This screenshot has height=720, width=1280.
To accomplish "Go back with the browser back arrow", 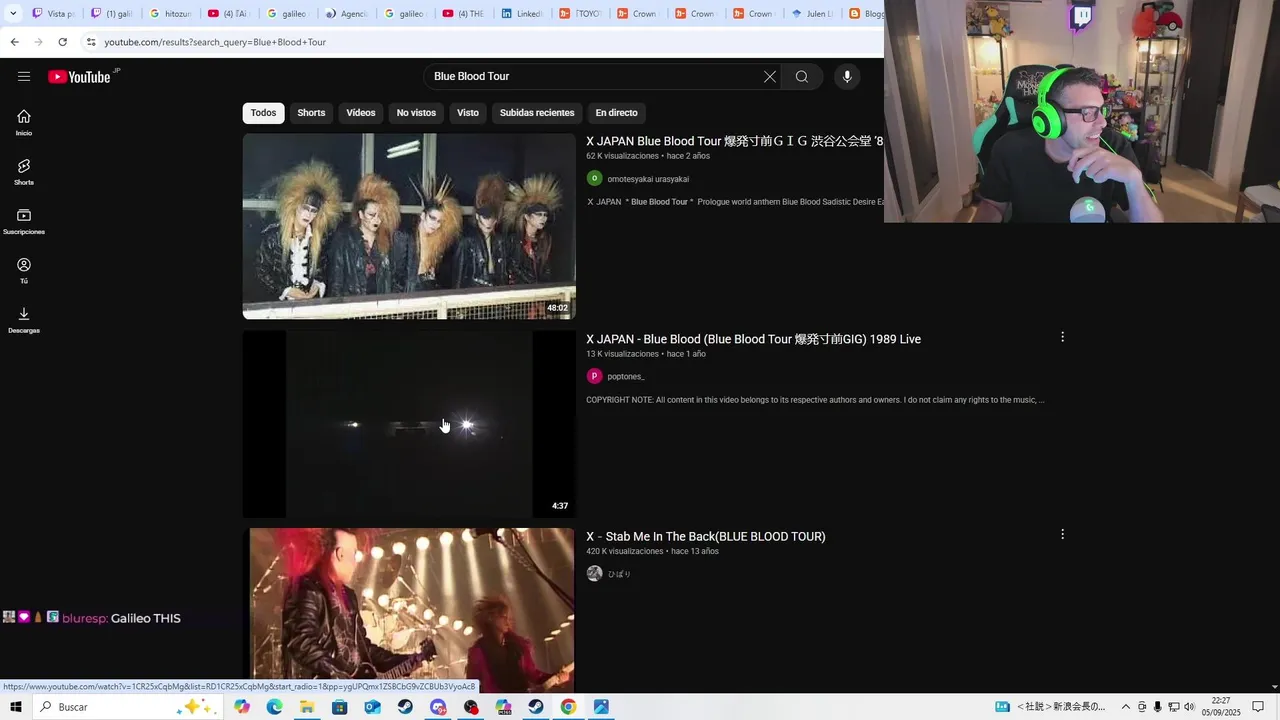I will coord(14,42).
